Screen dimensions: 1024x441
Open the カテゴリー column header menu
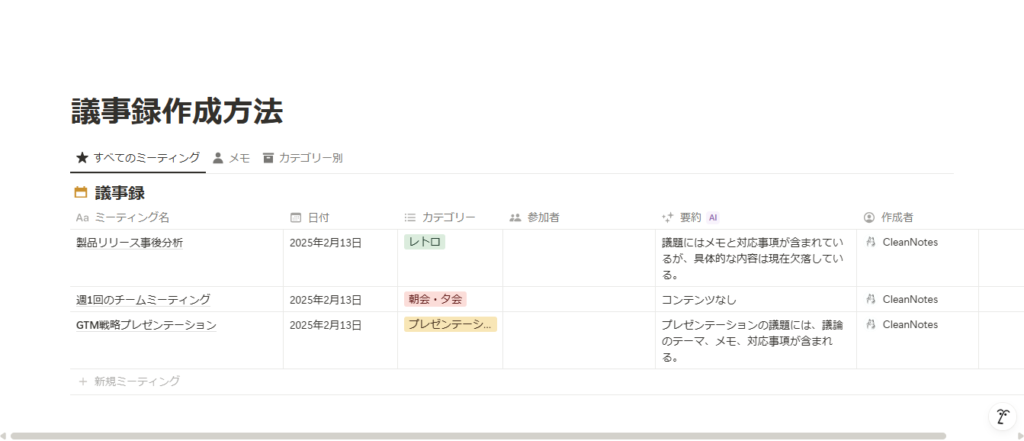pos(450,218)
